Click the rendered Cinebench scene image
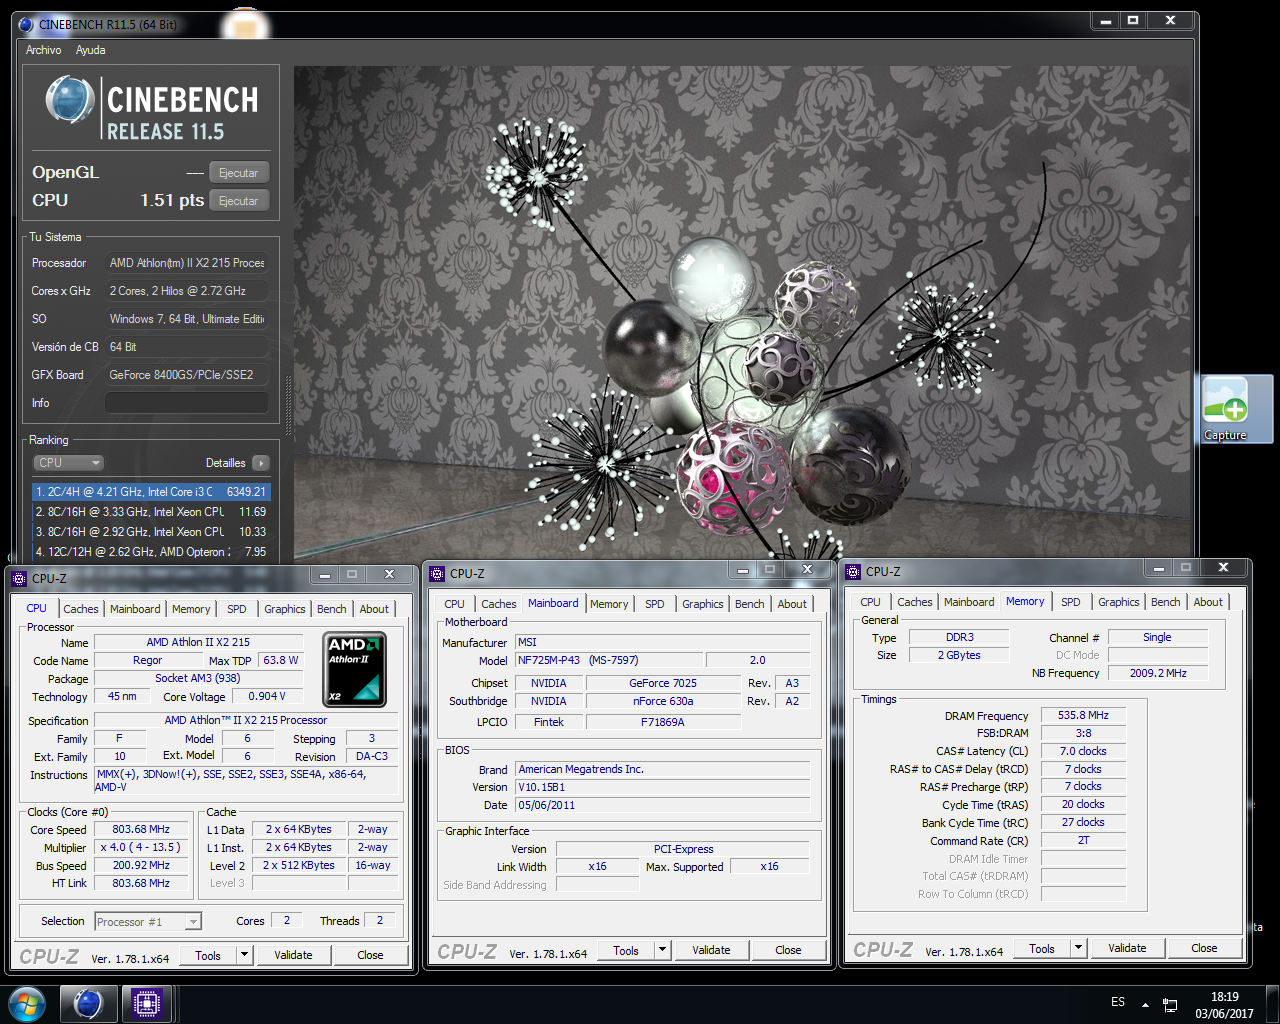Viewport: 1280px width, 1024px height. (742, 312)
